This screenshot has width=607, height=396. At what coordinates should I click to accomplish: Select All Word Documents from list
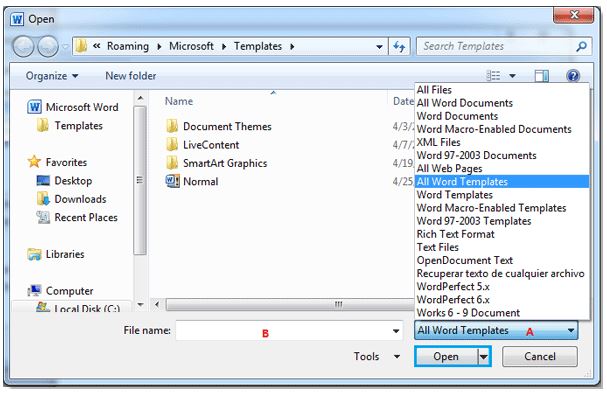click(x=502, y=103)
